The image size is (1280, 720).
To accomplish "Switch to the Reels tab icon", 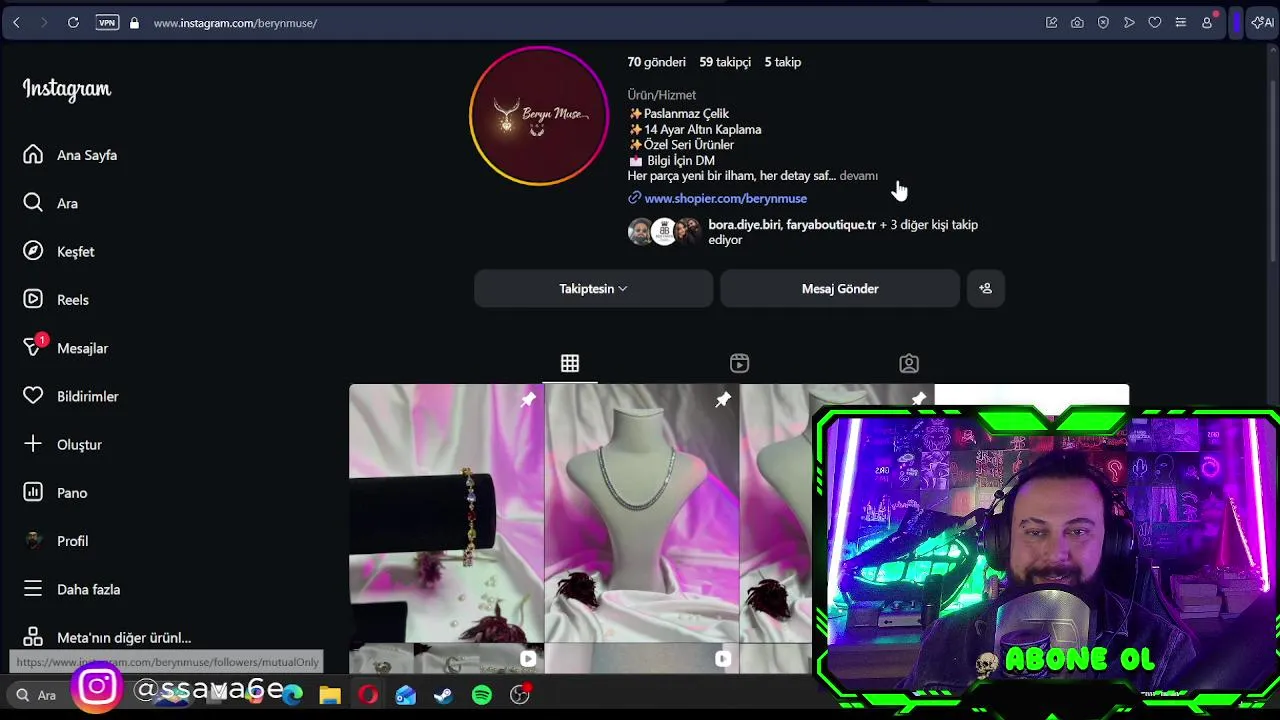I will (739, 363).
